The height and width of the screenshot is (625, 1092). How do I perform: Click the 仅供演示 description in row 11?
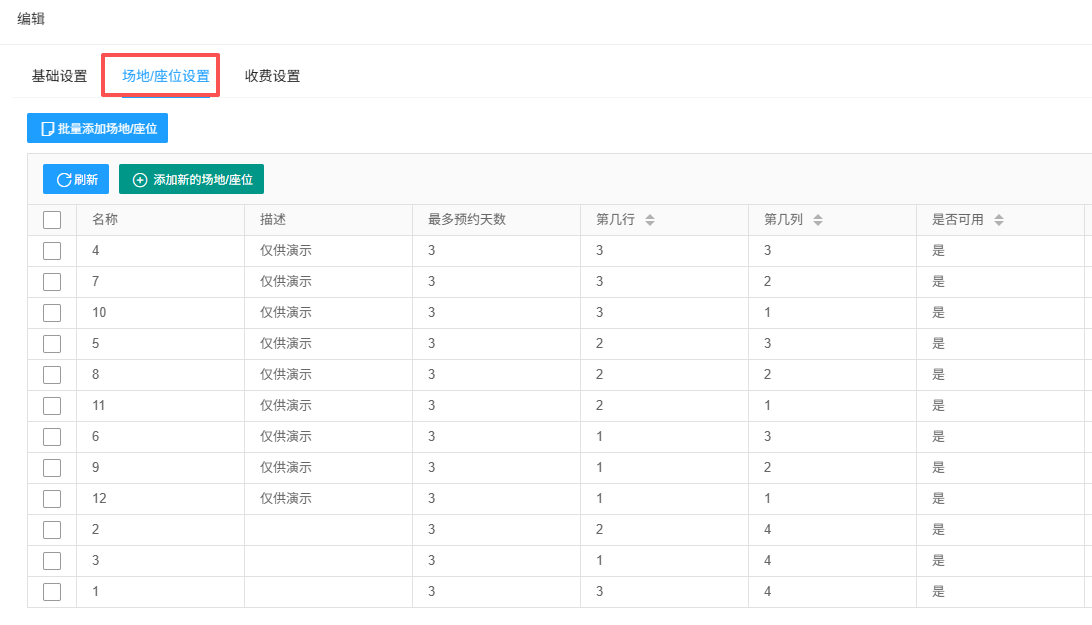[x=286, y=406]
